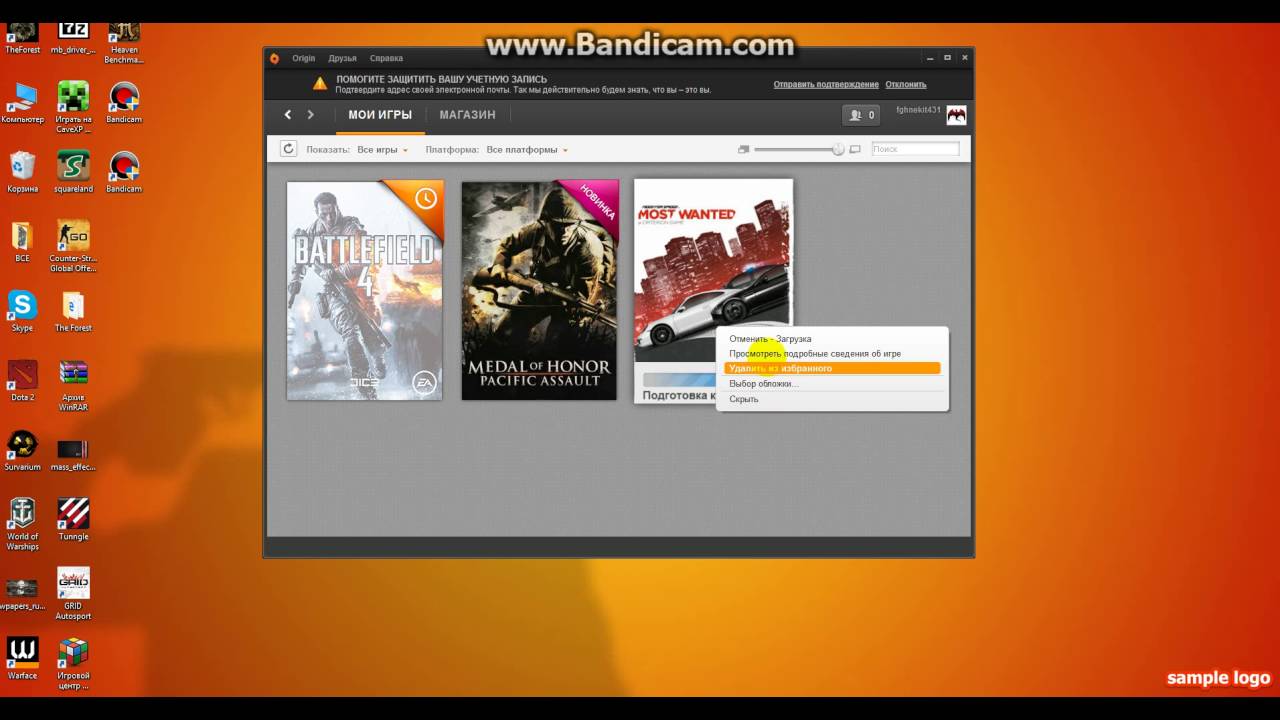Open Игровой центр desktop shortcut
Image resolution: width=1280 pixels, height=720 pixels.
click(73, 663)
